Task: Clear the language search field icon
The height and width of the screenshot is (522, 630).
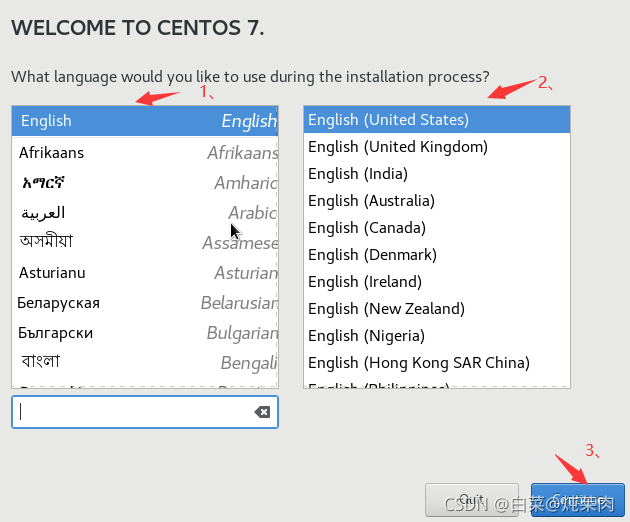Action: point(262,412)
